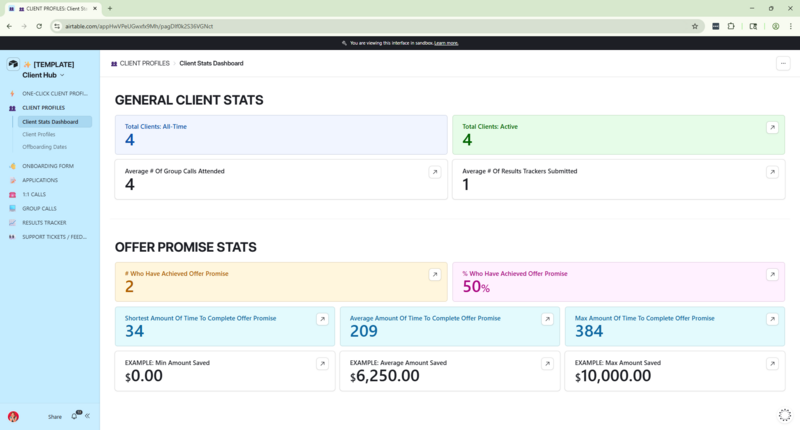
Task: Click Client Stats Dashboard breadcrumb text
Action: click(211, 63)
